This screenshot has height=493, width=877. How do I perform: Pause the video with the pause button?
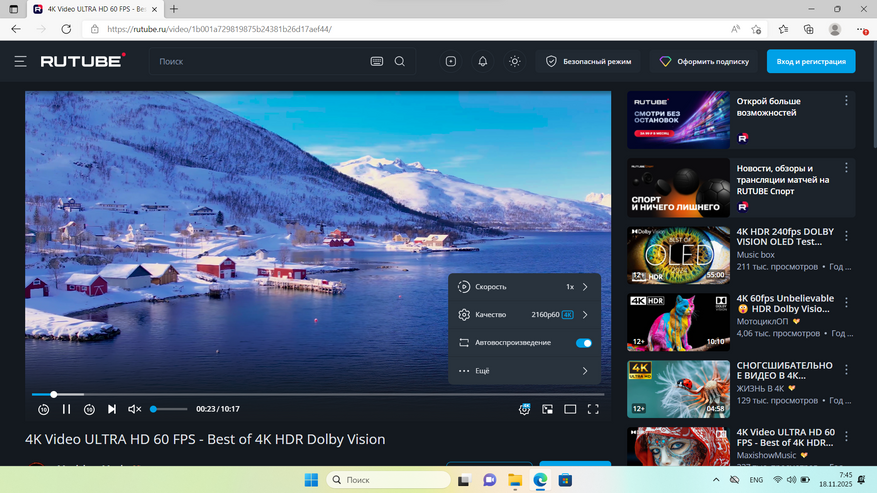66,409
